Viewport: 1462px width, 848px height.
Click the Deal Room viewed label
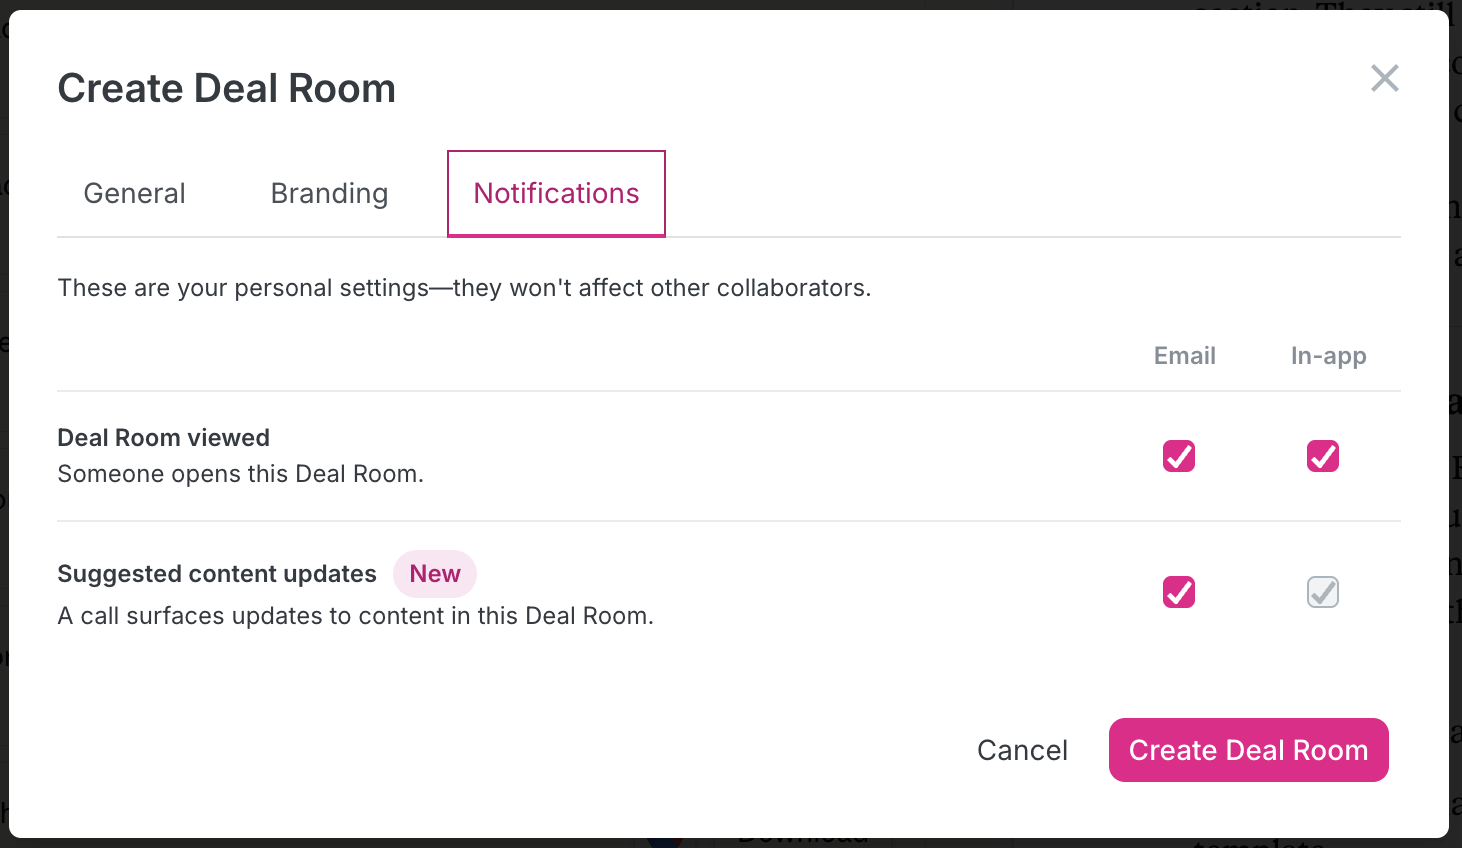click(164, 438)
